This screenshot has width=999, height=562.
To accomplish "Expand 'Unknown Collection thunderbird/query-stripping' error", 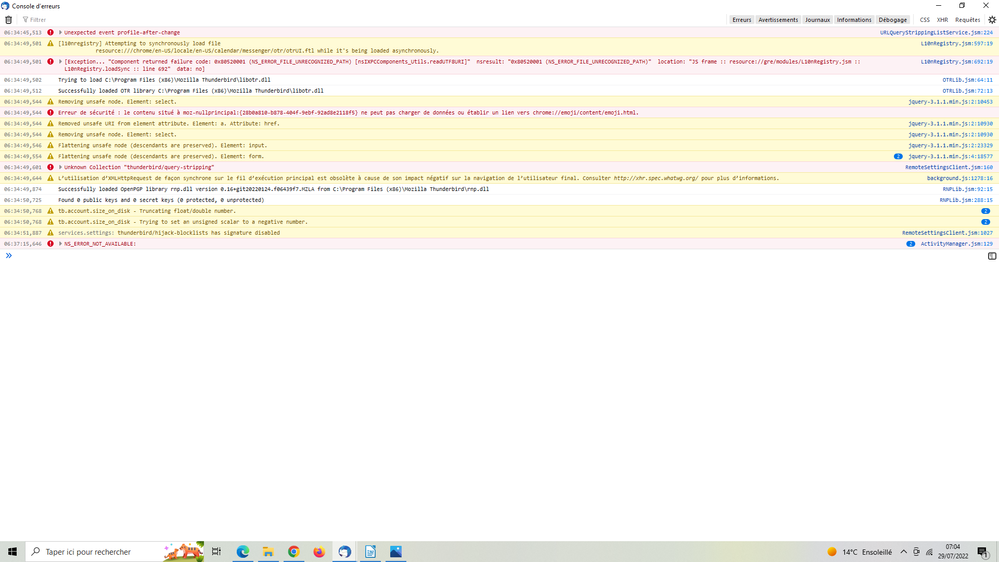I will [x=61, y=167].
